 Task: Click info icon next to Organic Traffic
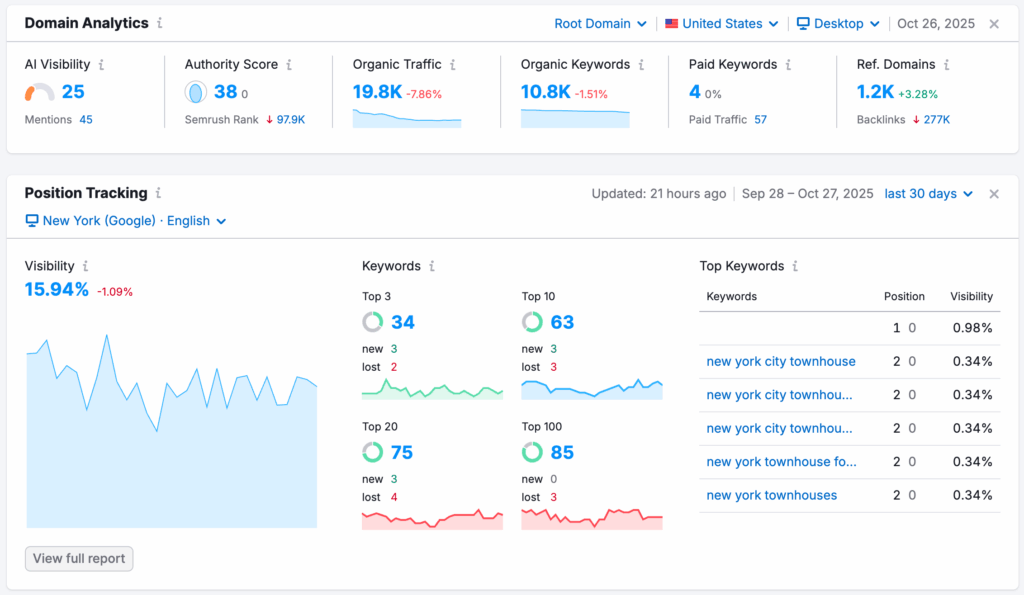coord(453,64)
